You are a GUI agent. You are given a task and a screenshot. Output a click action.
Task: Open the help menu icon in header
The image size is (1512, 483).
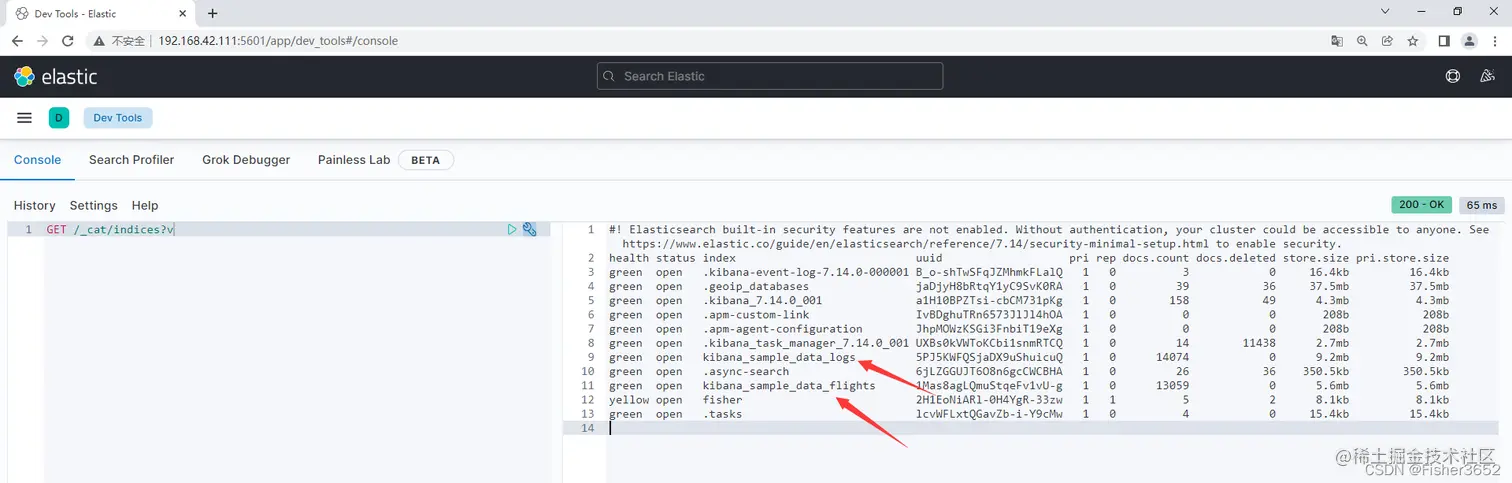point(1453,76)
